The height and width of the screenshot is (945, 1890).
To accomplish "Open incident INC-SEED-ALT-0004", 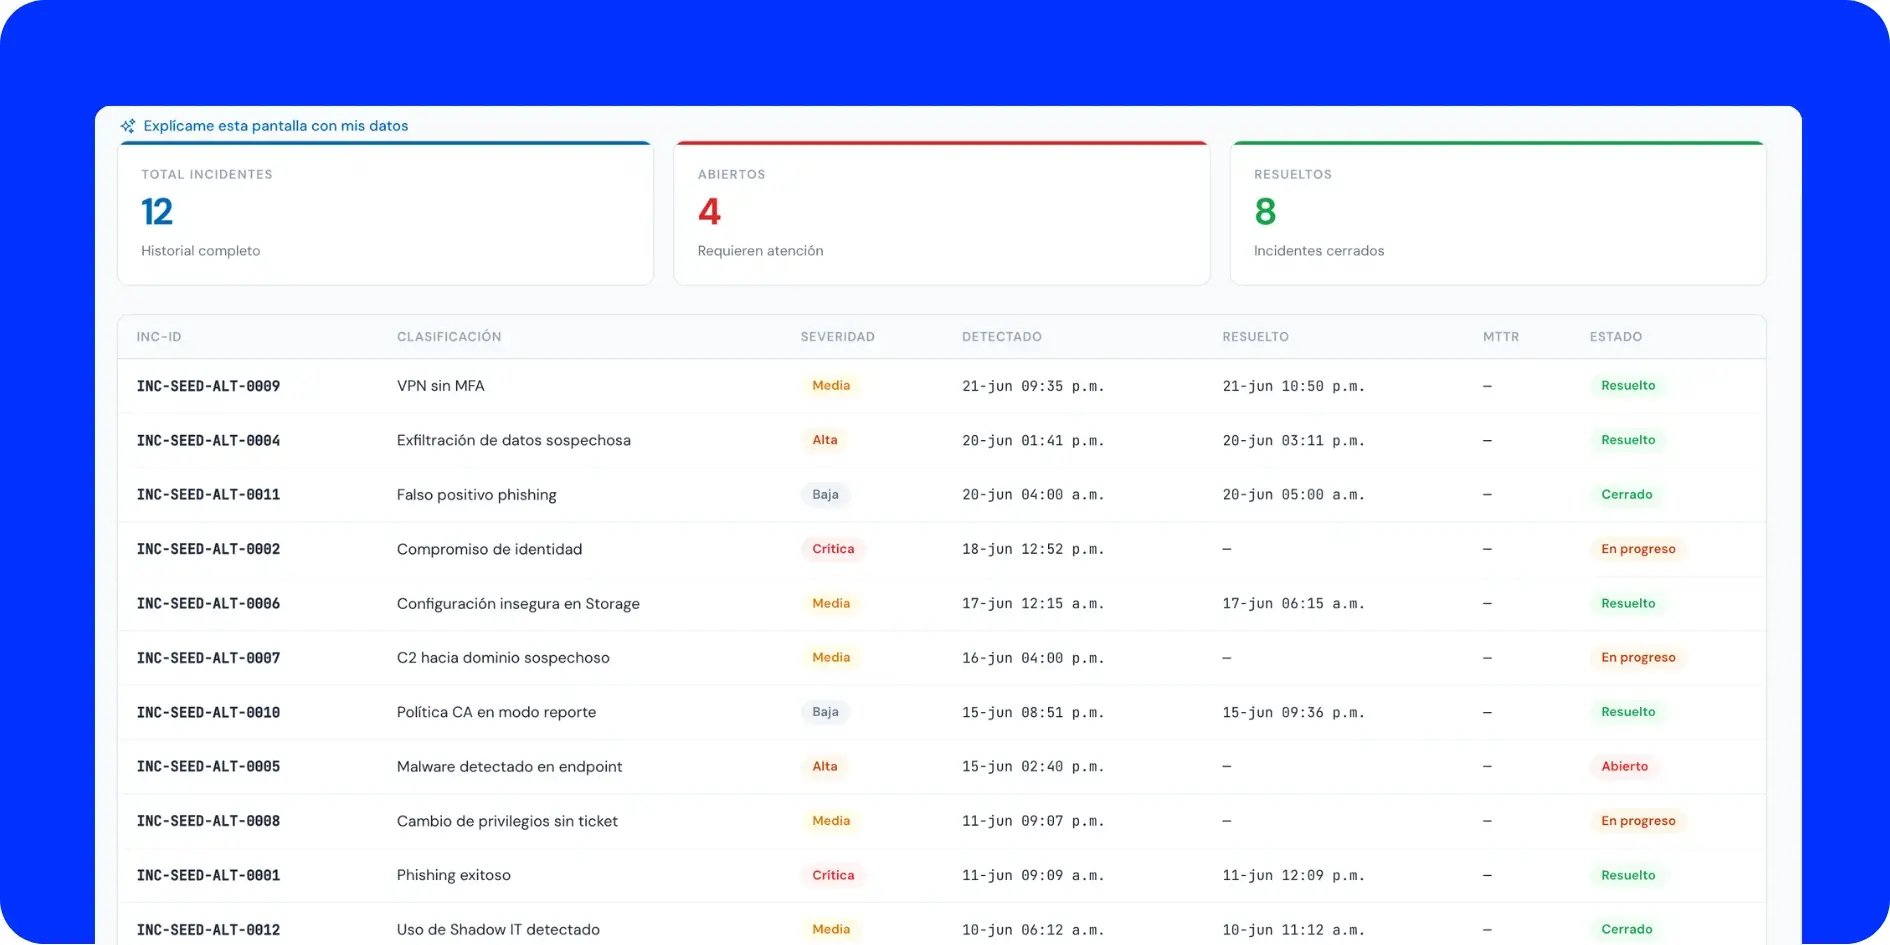I will tap(208, 440).
